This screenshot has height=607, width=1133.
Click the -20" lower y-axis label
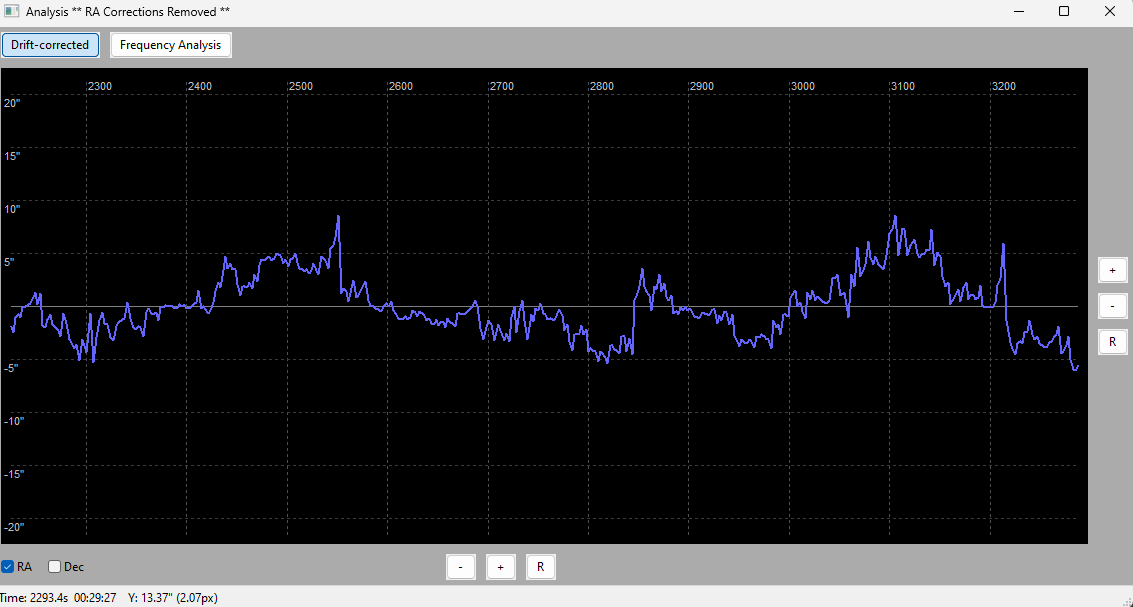point(13,527)
